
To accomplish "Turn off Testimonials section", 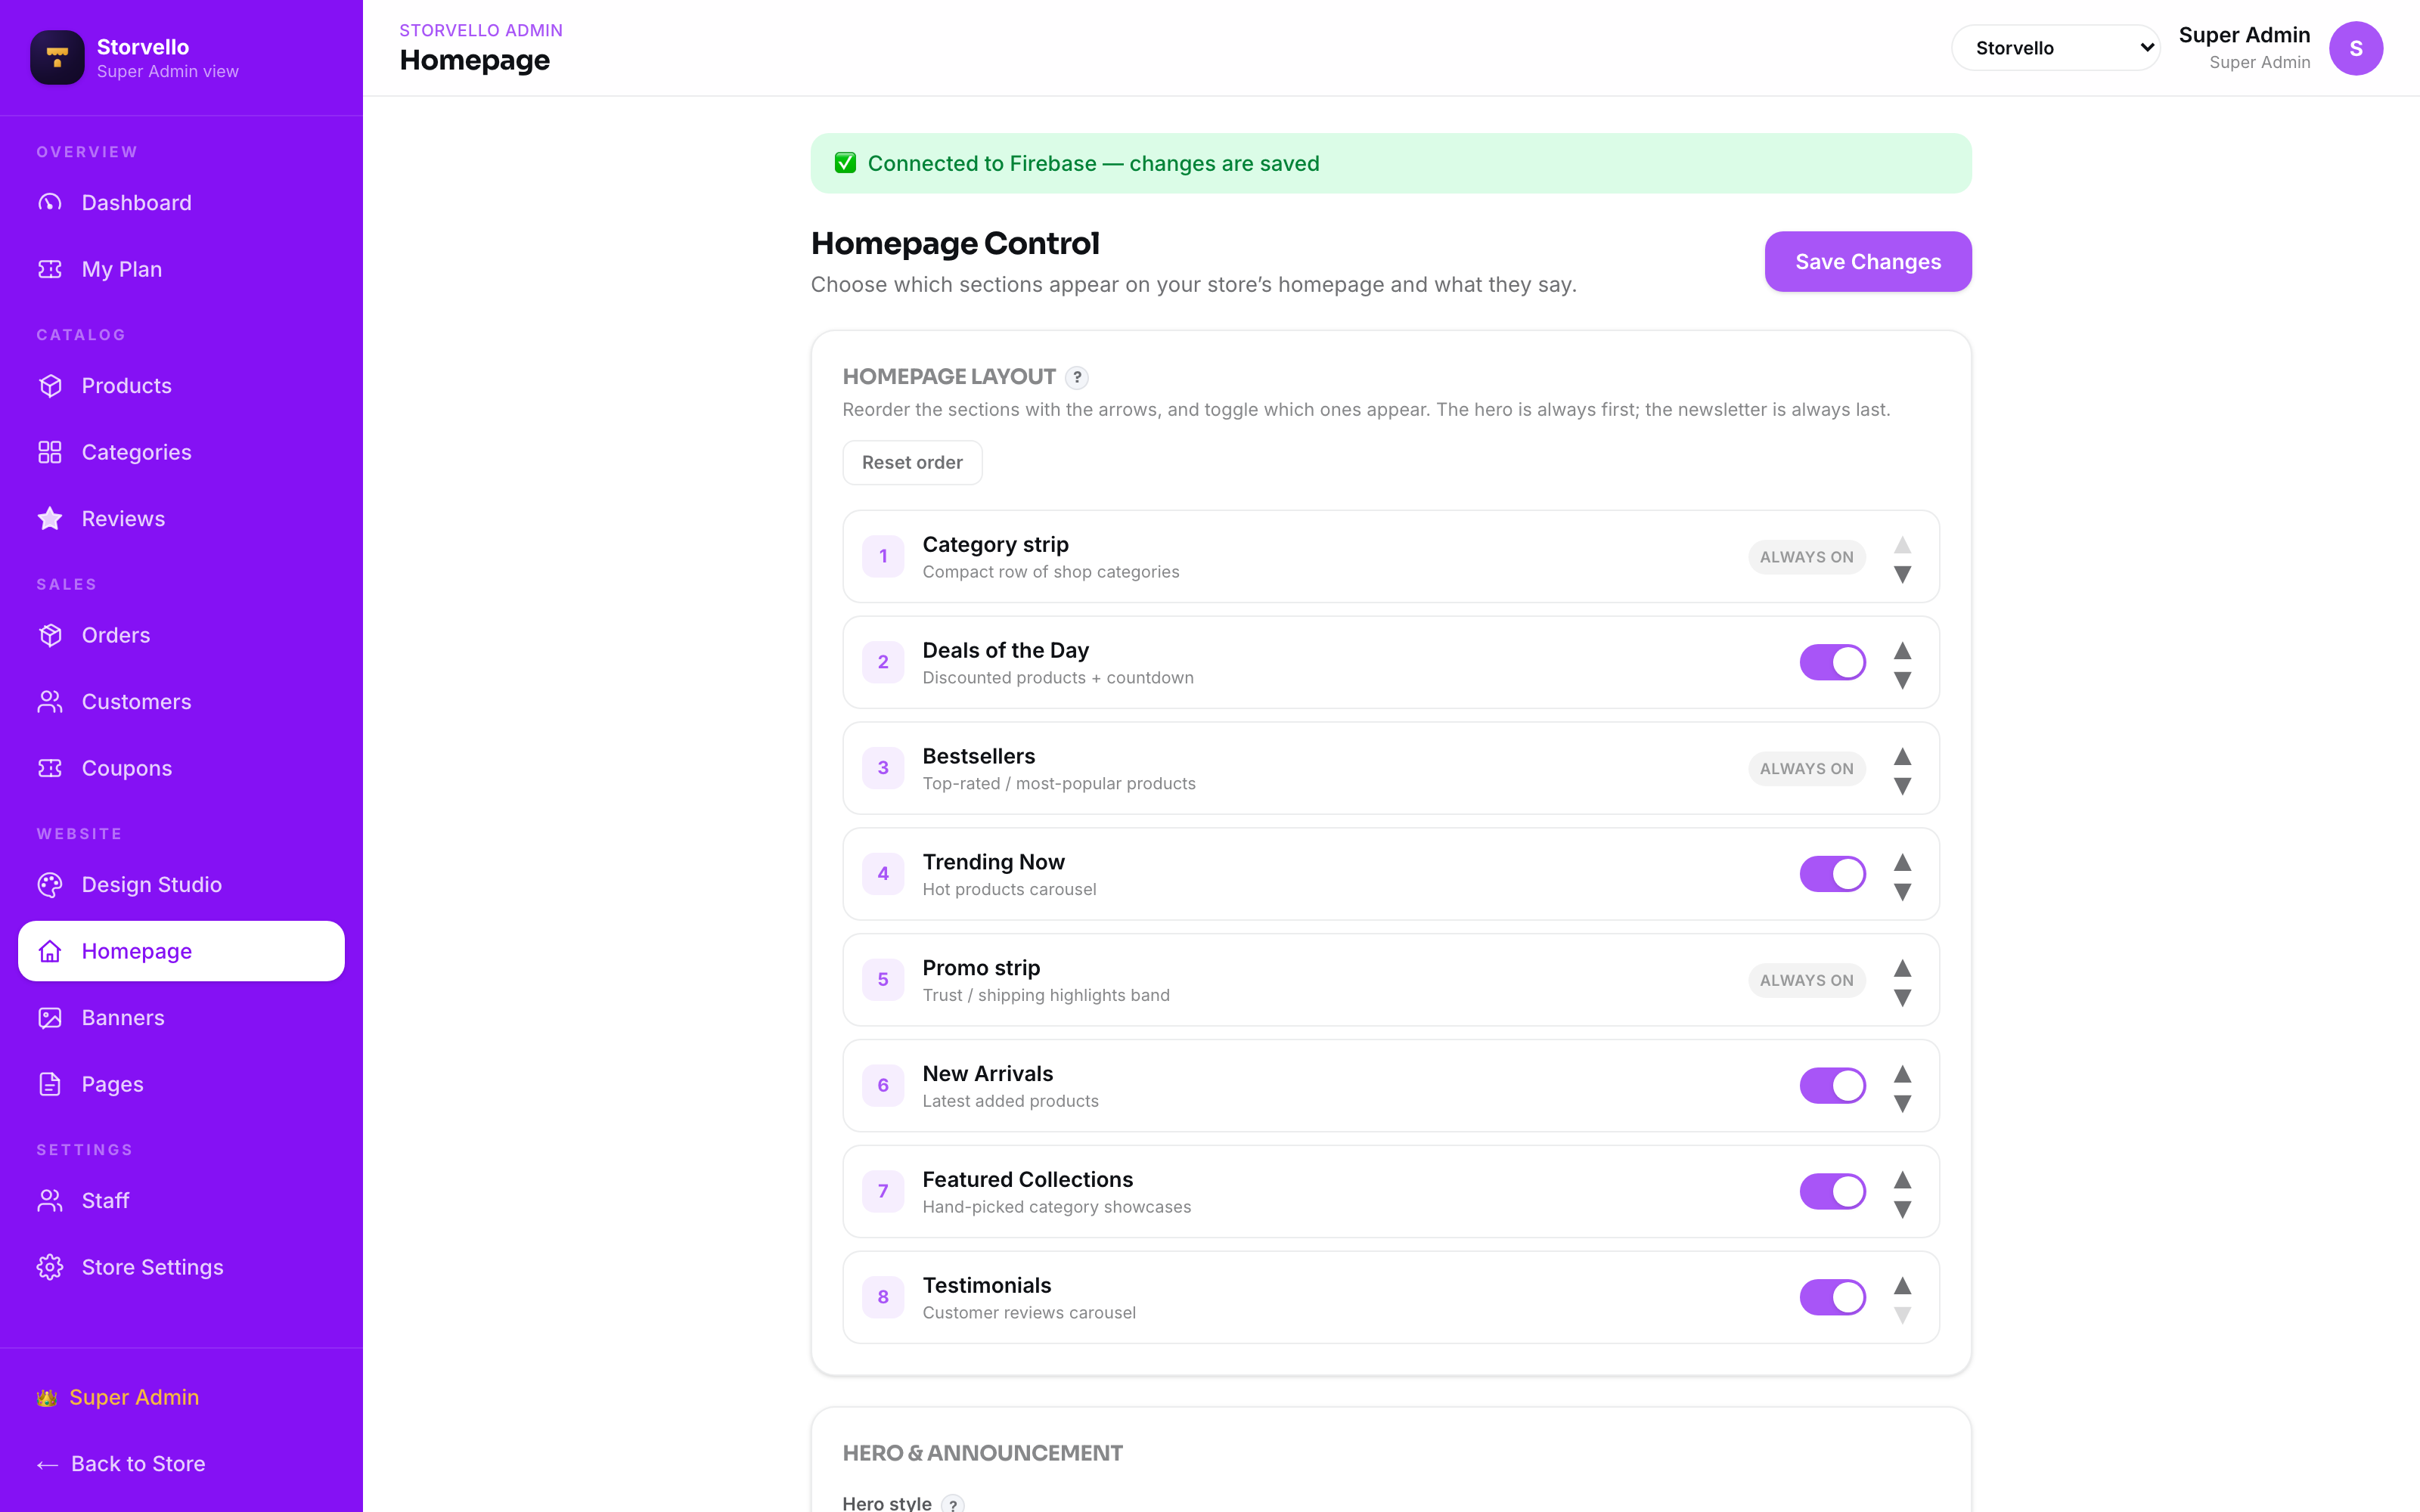I will click(1832, 1297).
